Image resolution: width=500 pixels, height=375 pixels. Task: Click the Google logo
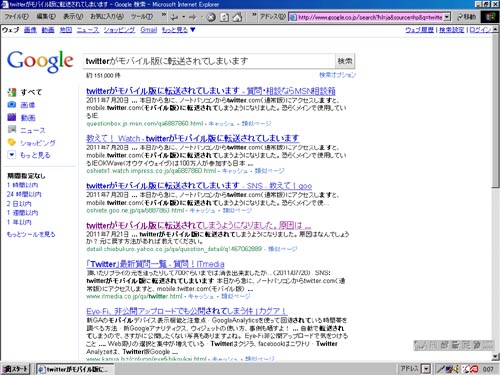40,61
